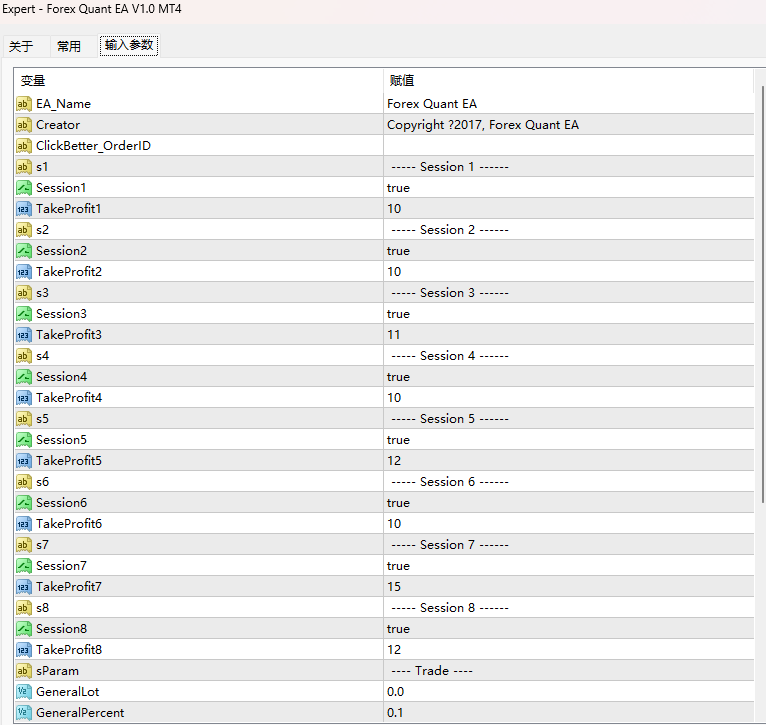Screen dimensions: 766x725
Task: Select the GeneralLot value 0.0
Action: click(x=569, y=692)
